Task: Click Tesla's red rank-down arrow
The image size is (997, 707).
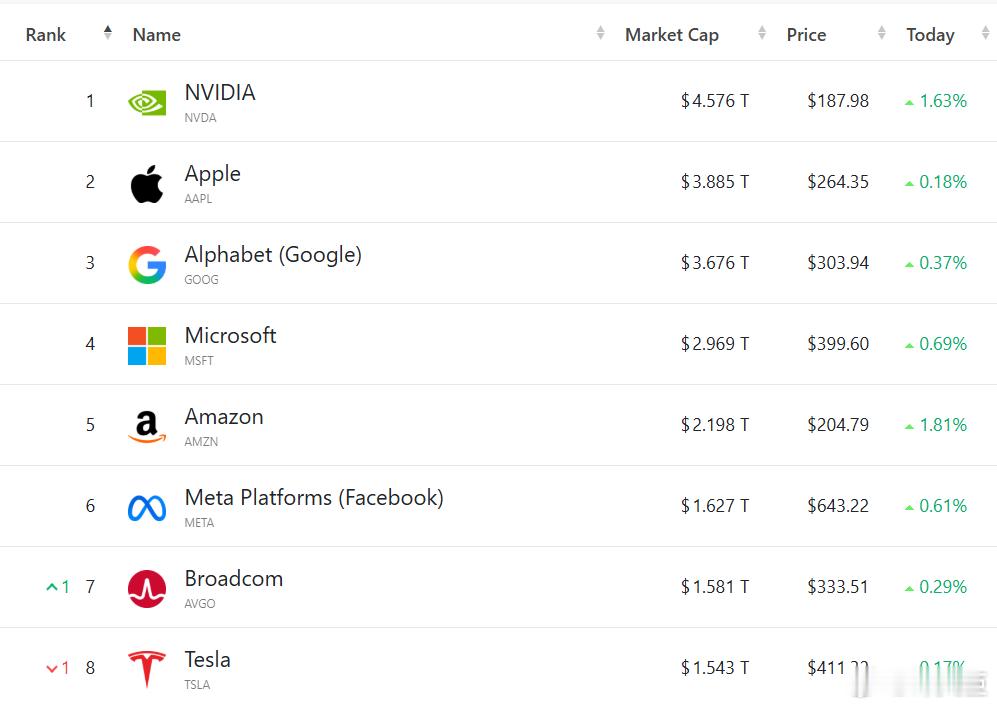Action: pyautogui.click(x=52, y=668)
